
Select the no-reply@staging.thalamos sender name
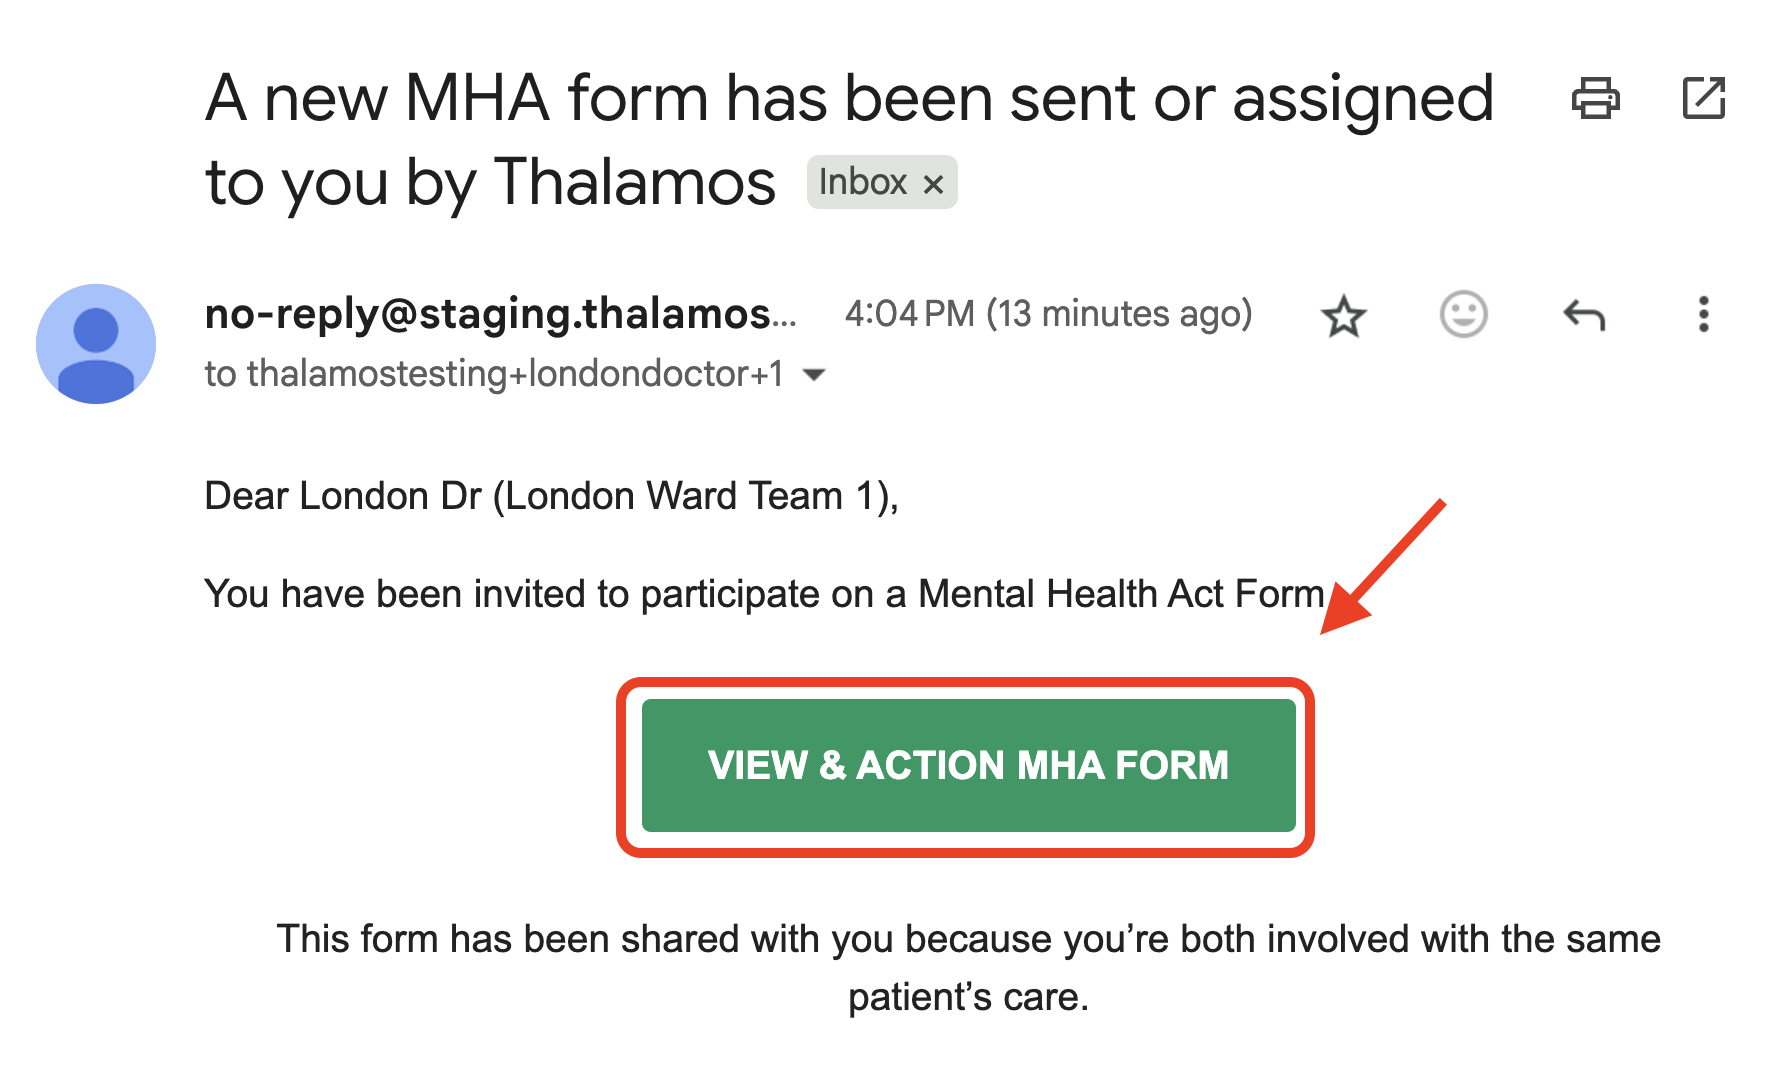pyautogui.click(x=501, y=314)
